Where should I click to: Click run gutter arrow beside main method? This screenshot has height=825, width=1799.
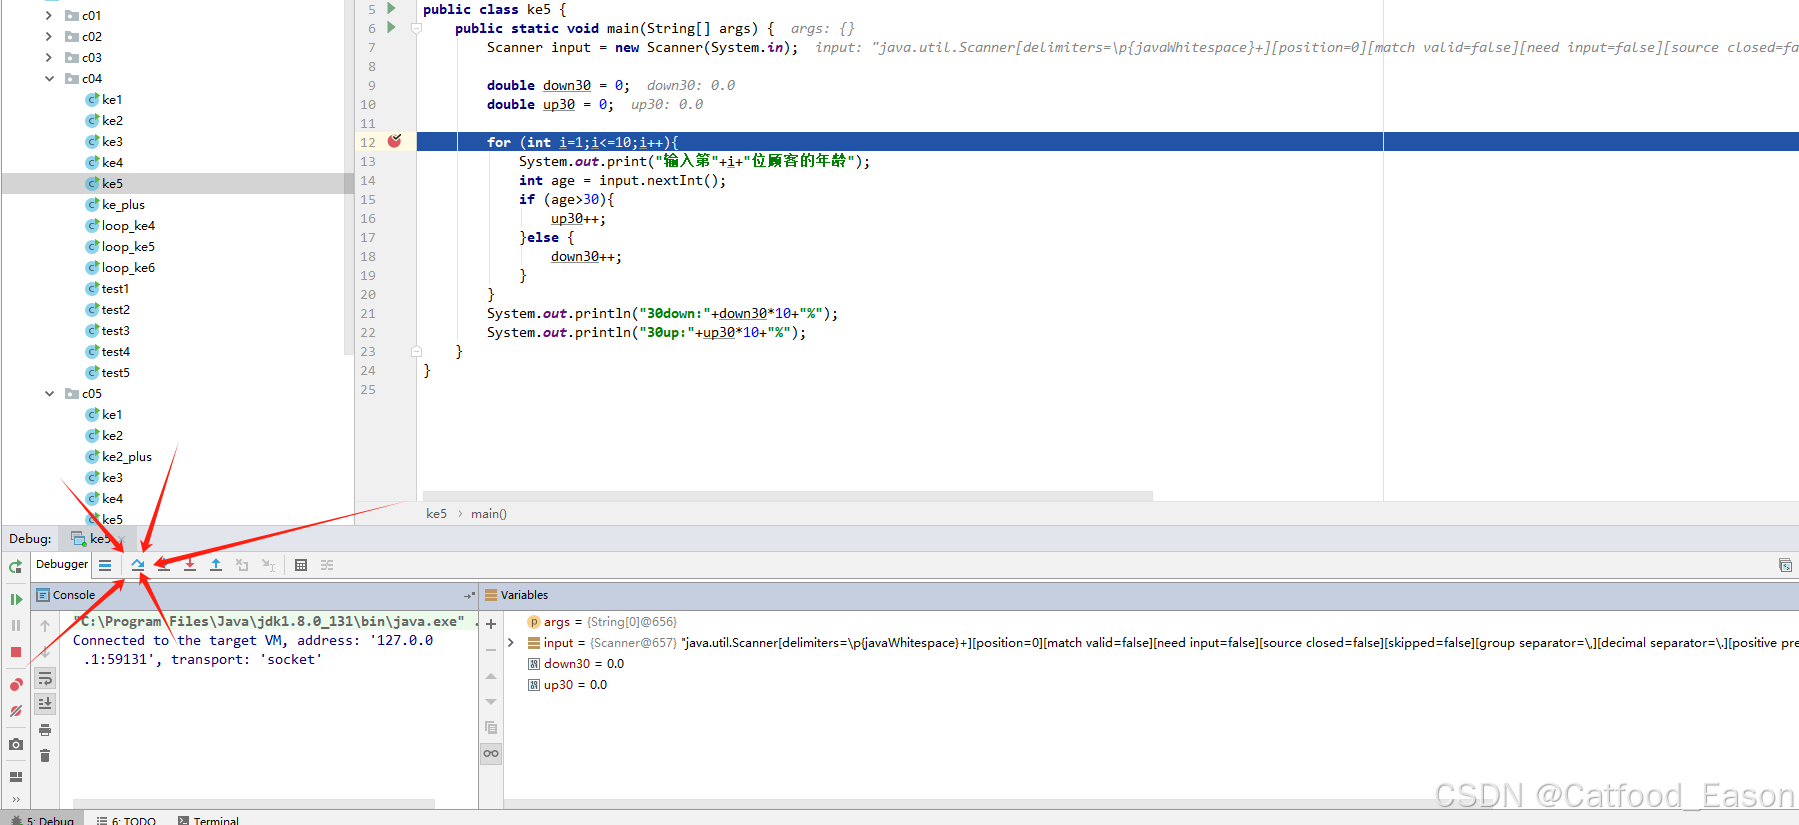coord(392,28)
